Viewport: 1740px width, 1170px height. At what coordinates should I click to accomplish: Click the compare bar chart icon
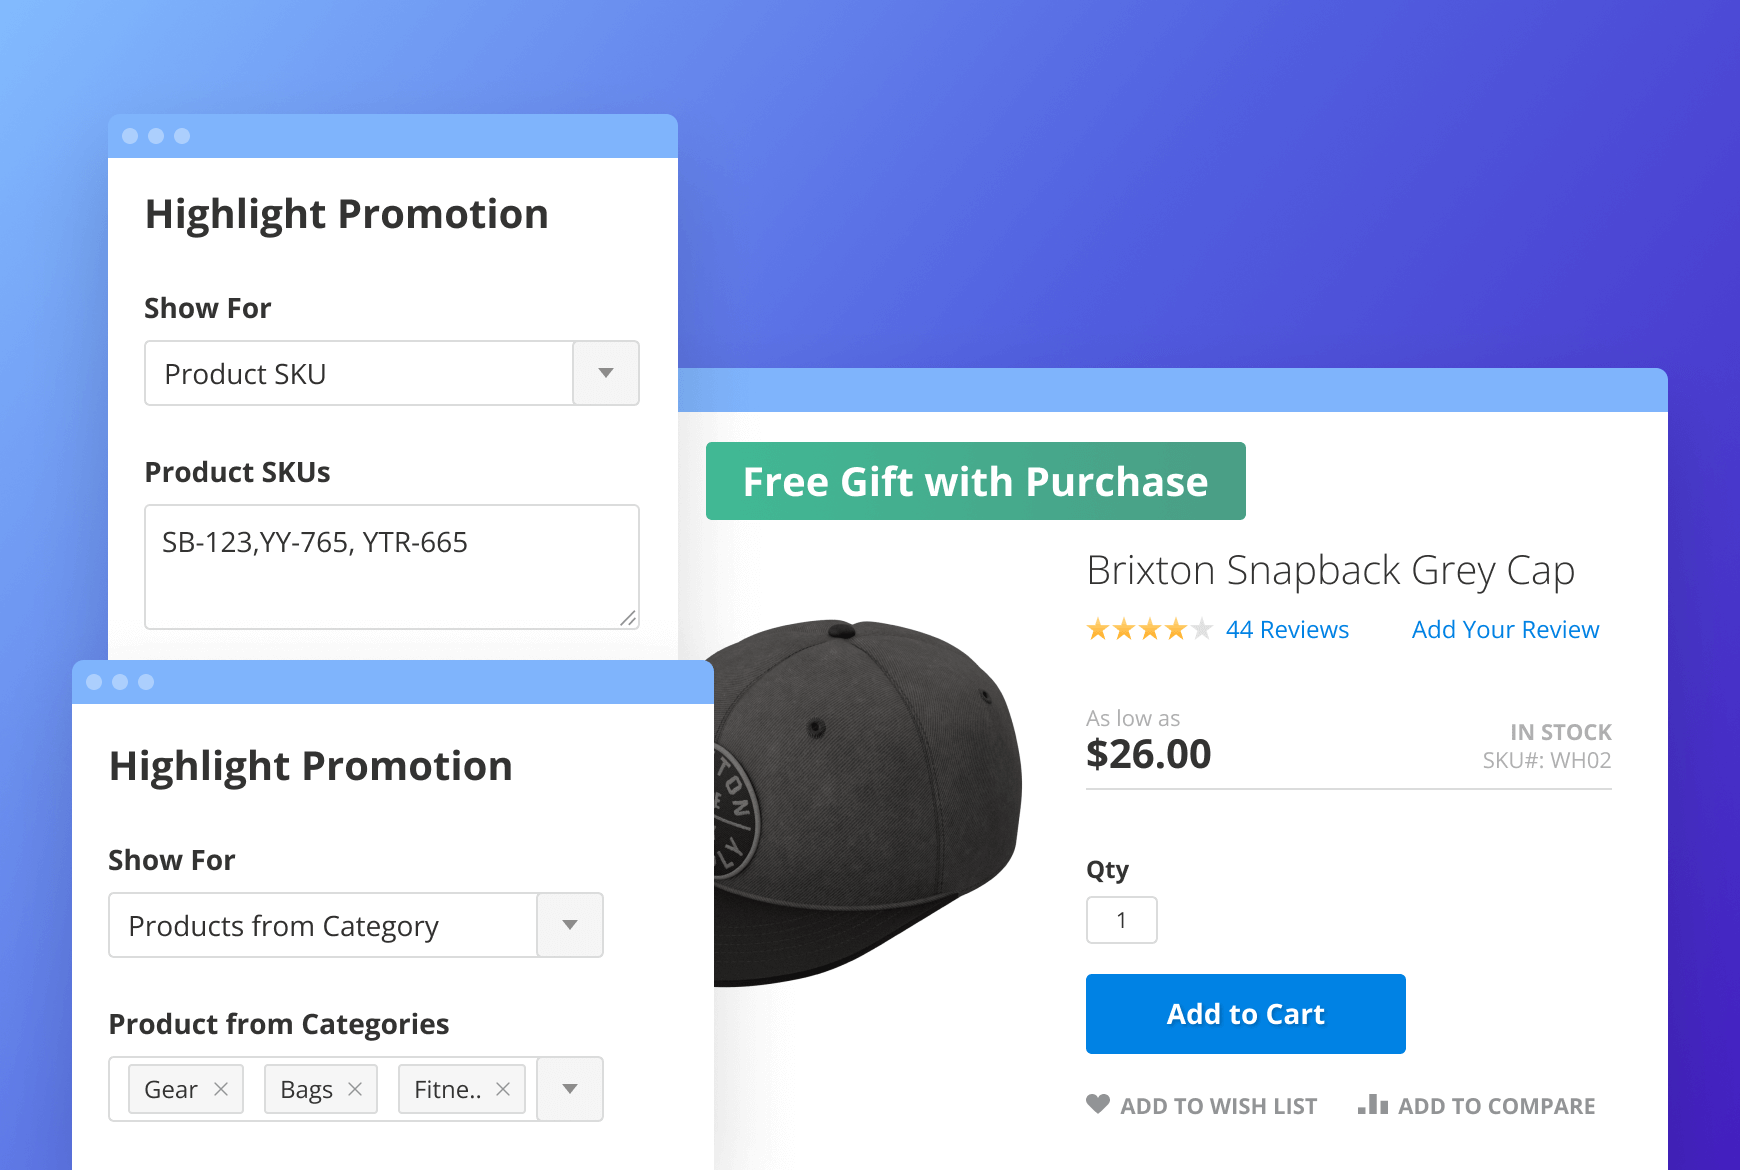(1373, 1104)
